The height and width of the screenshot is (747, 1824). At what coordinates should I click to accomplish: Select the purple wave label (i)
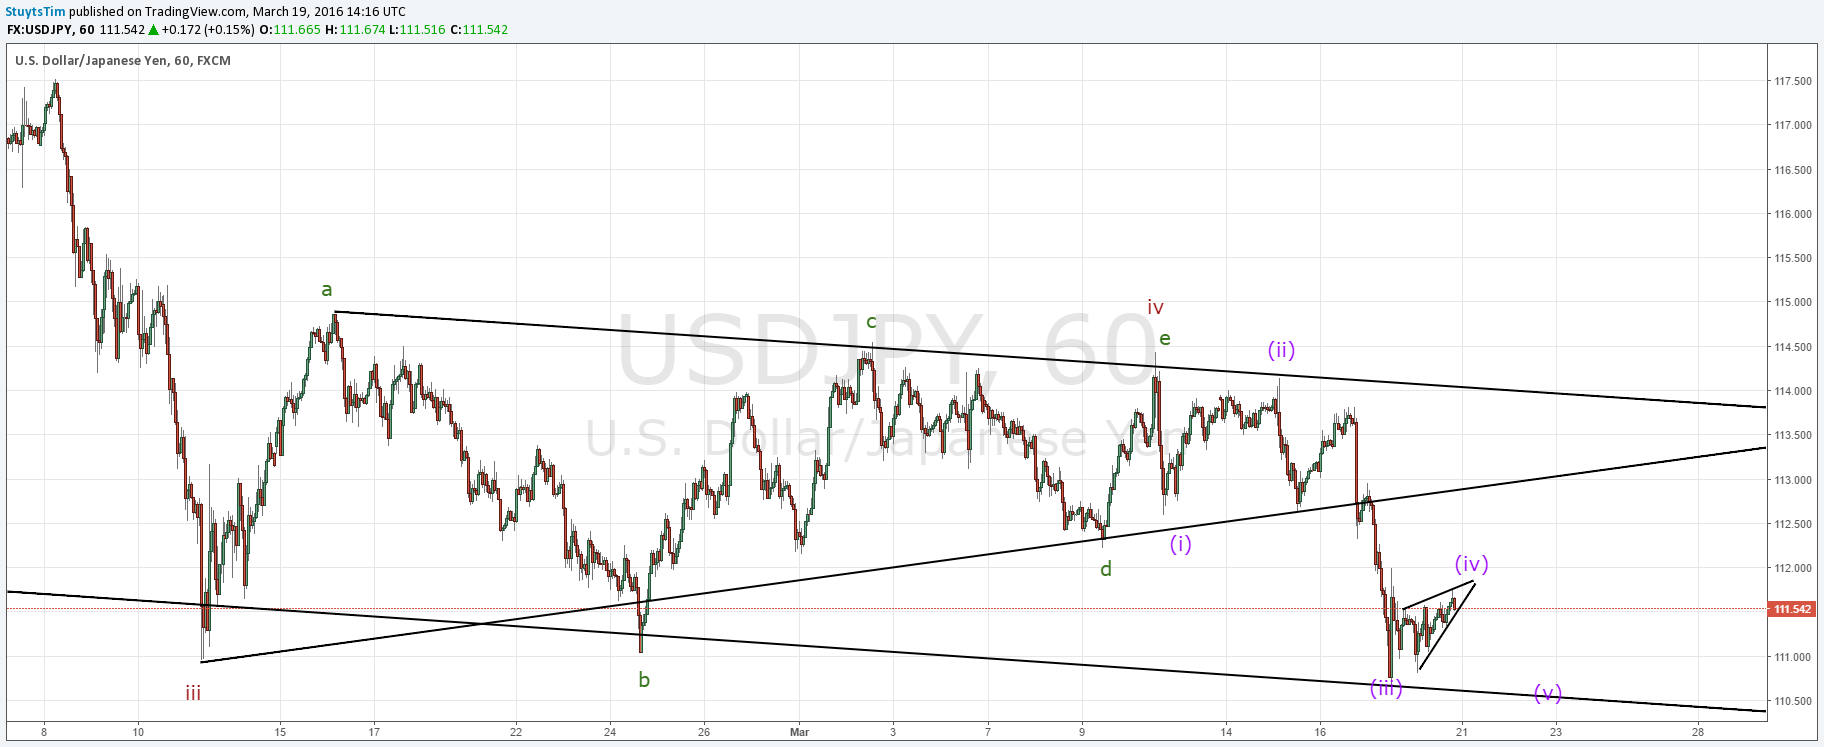click(x=1181, y=544)
